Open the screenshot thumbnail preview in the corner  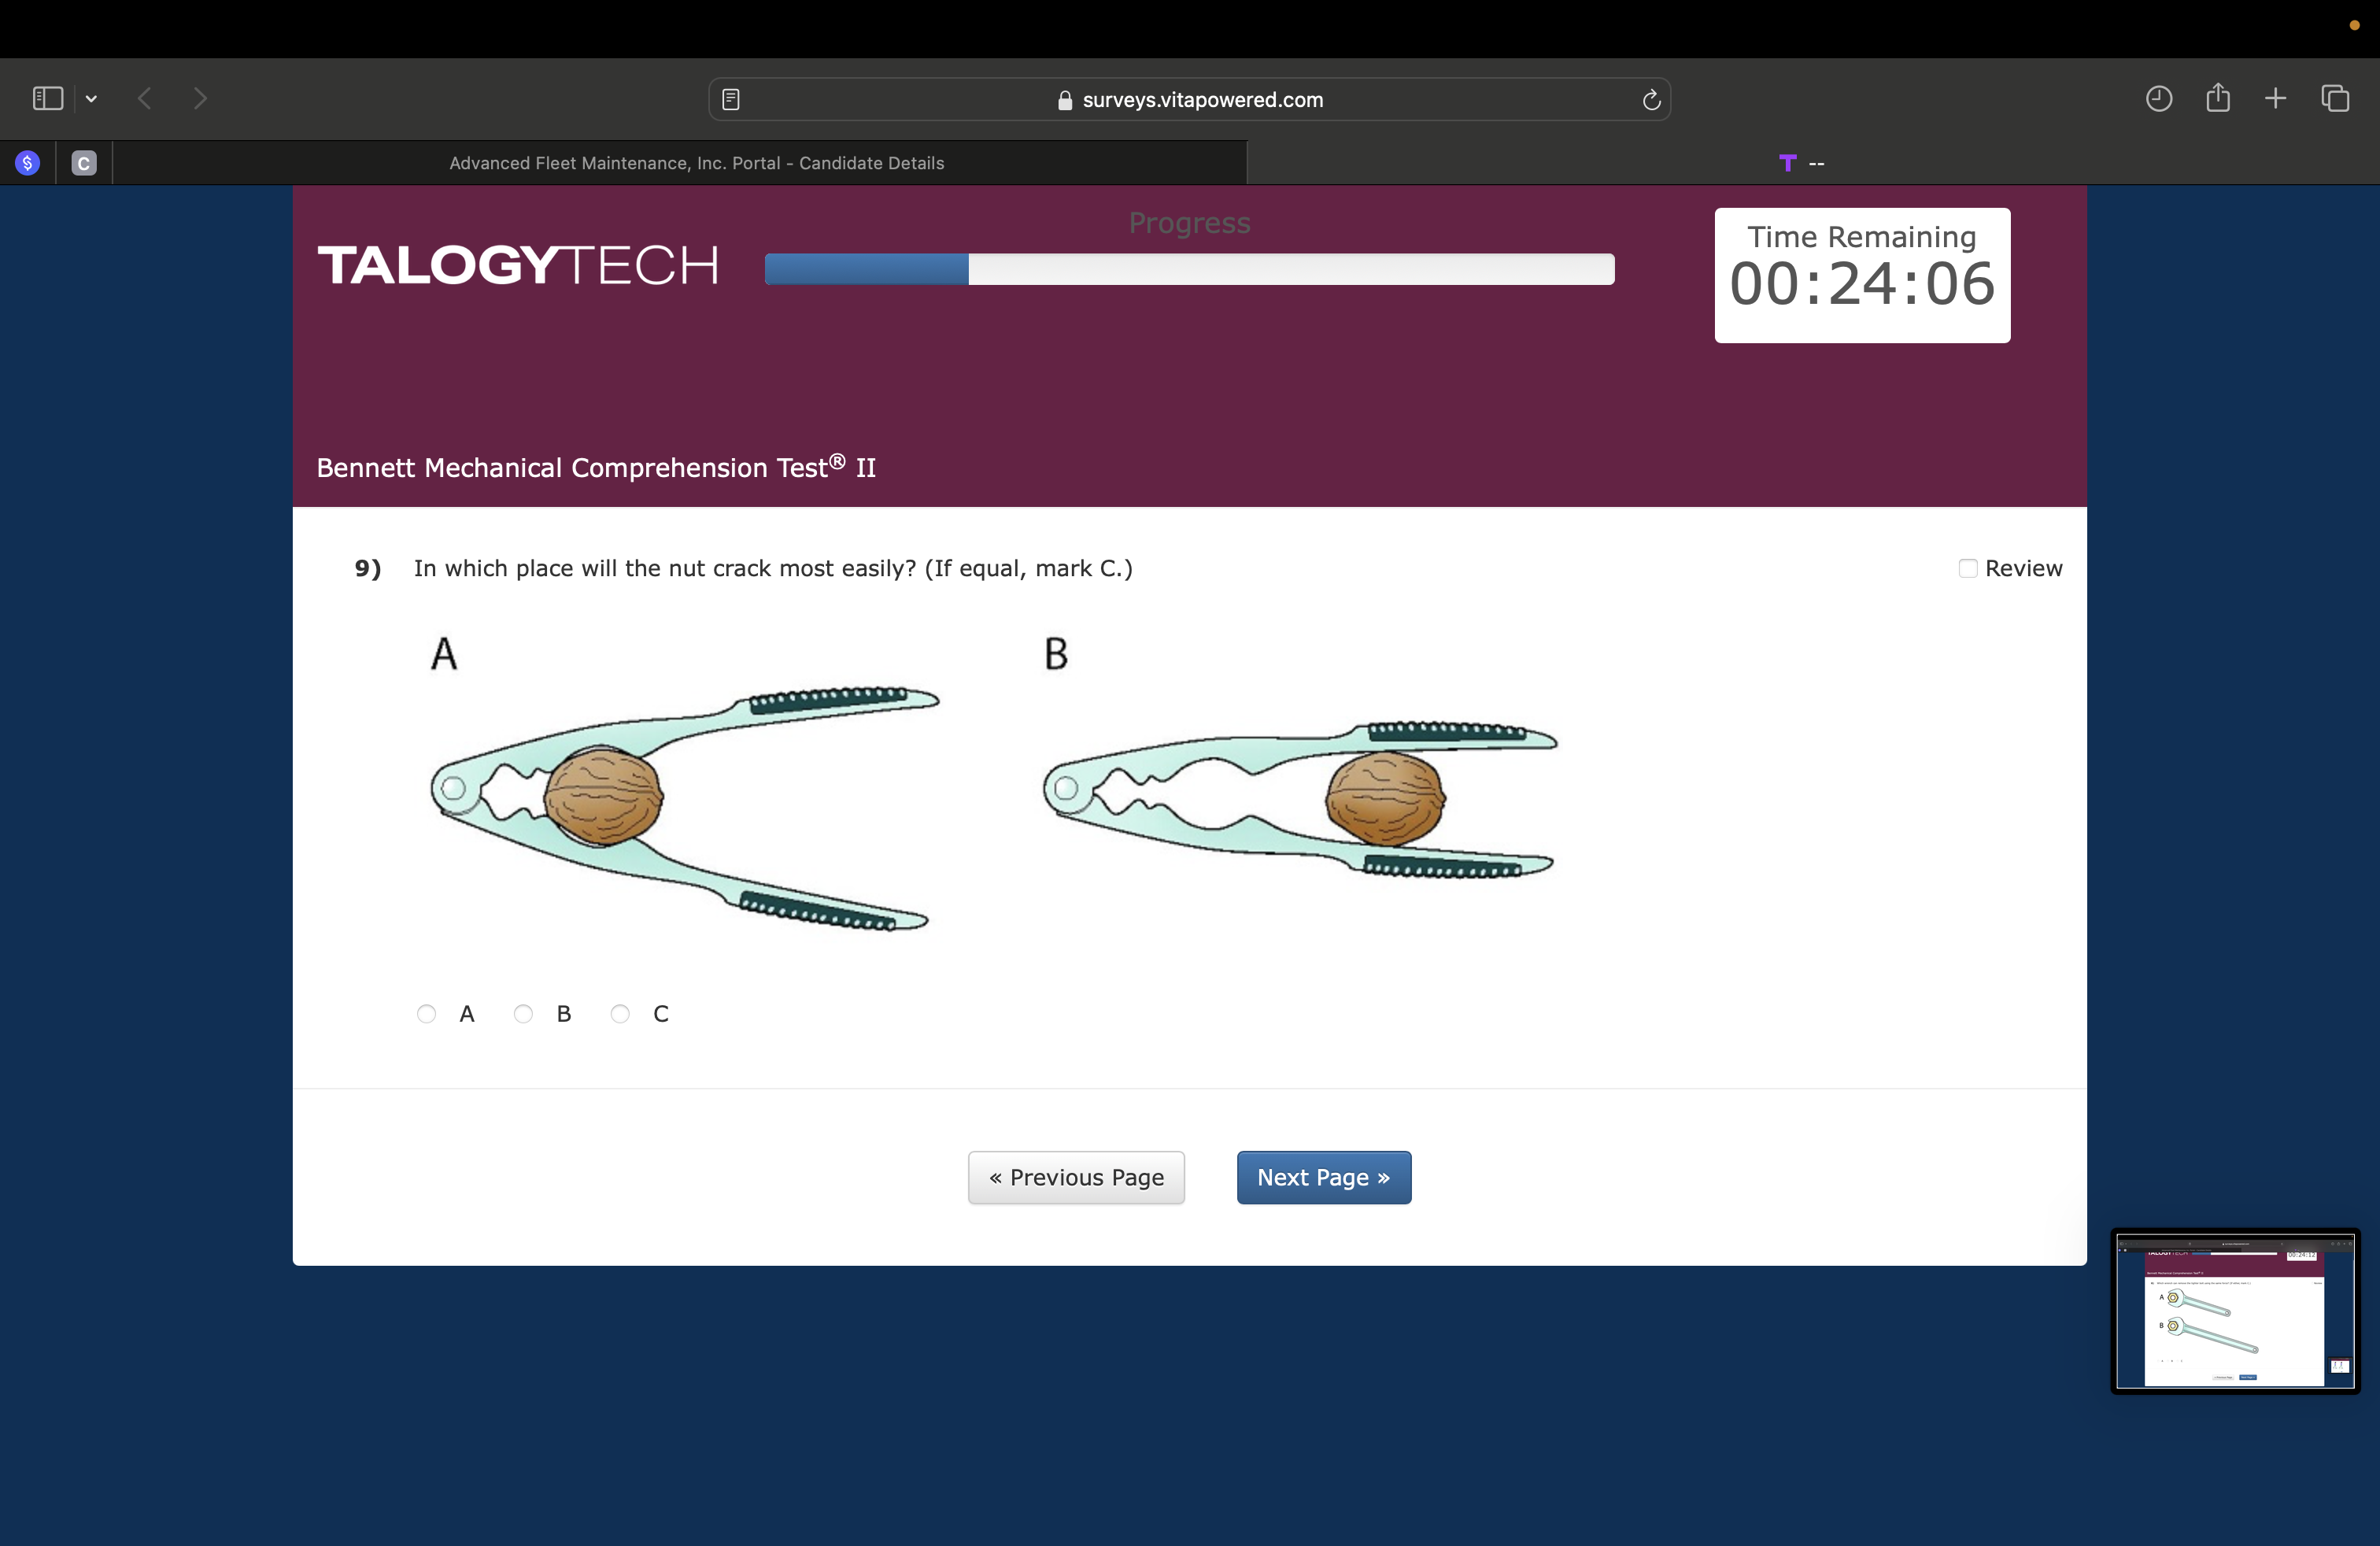2235,1310
